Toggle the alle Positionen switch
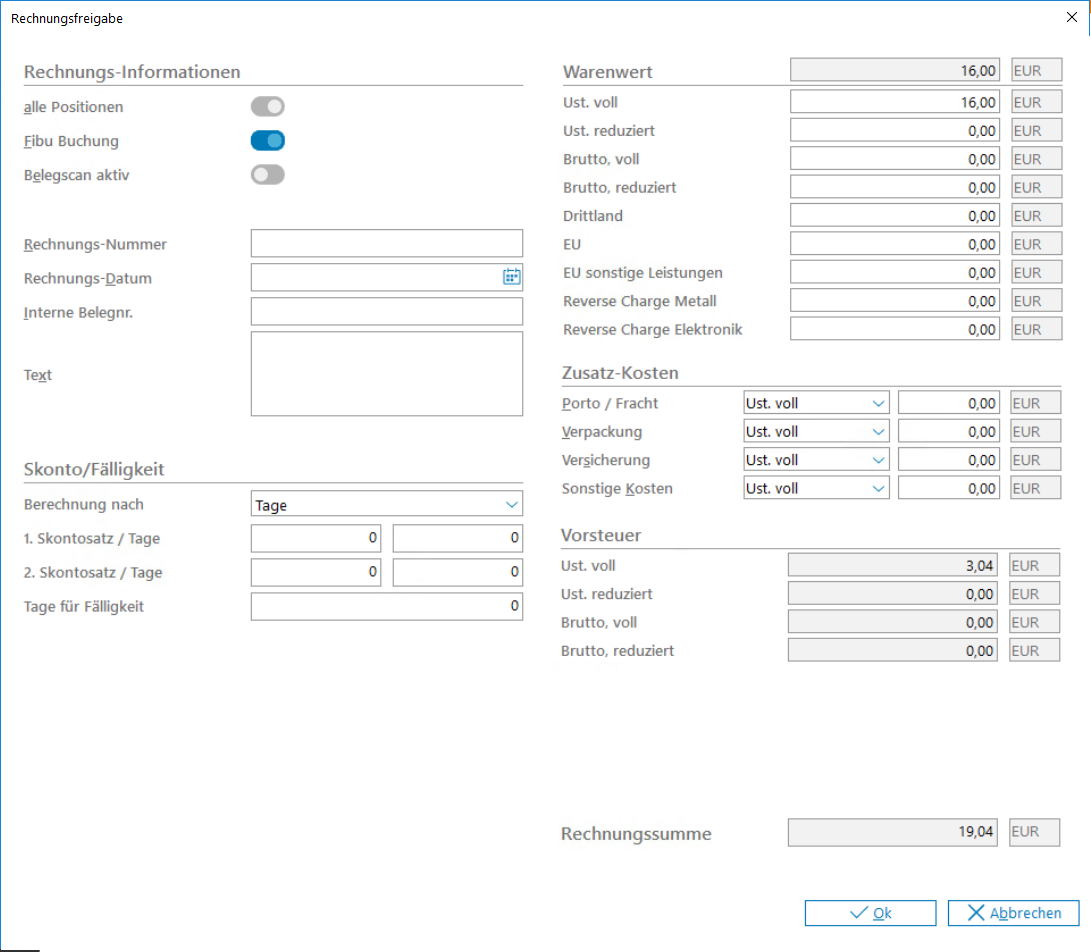The width and height of the screenshot is (1091, 952). [267, 107]
